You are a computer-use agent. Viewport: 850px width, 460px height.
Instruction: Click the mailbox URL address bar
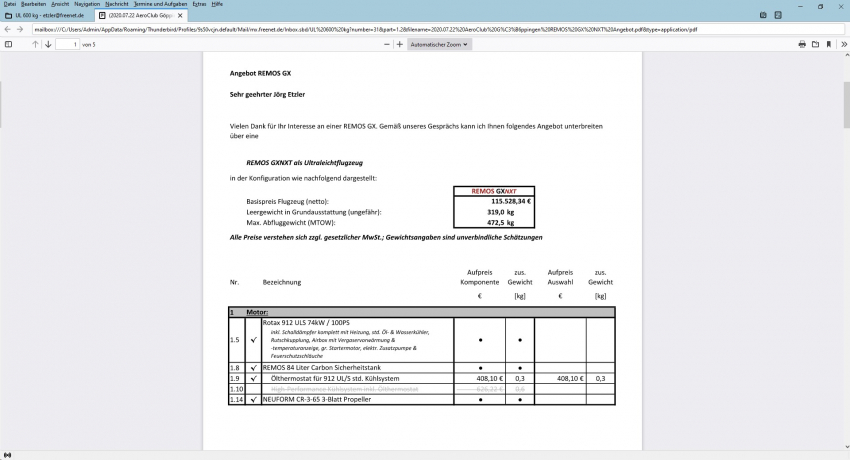pos(438,29)
